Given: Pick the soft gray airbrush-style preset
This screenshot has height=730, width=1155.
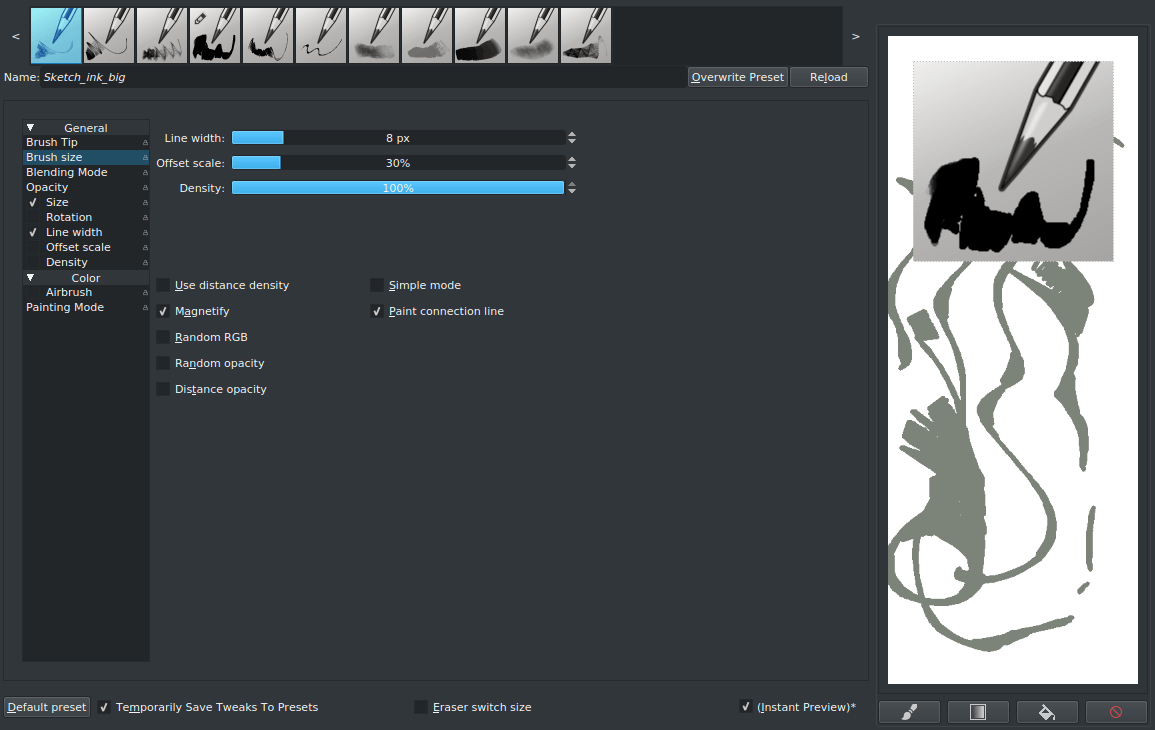Looking at the screenshot, I should click(533, 35).
